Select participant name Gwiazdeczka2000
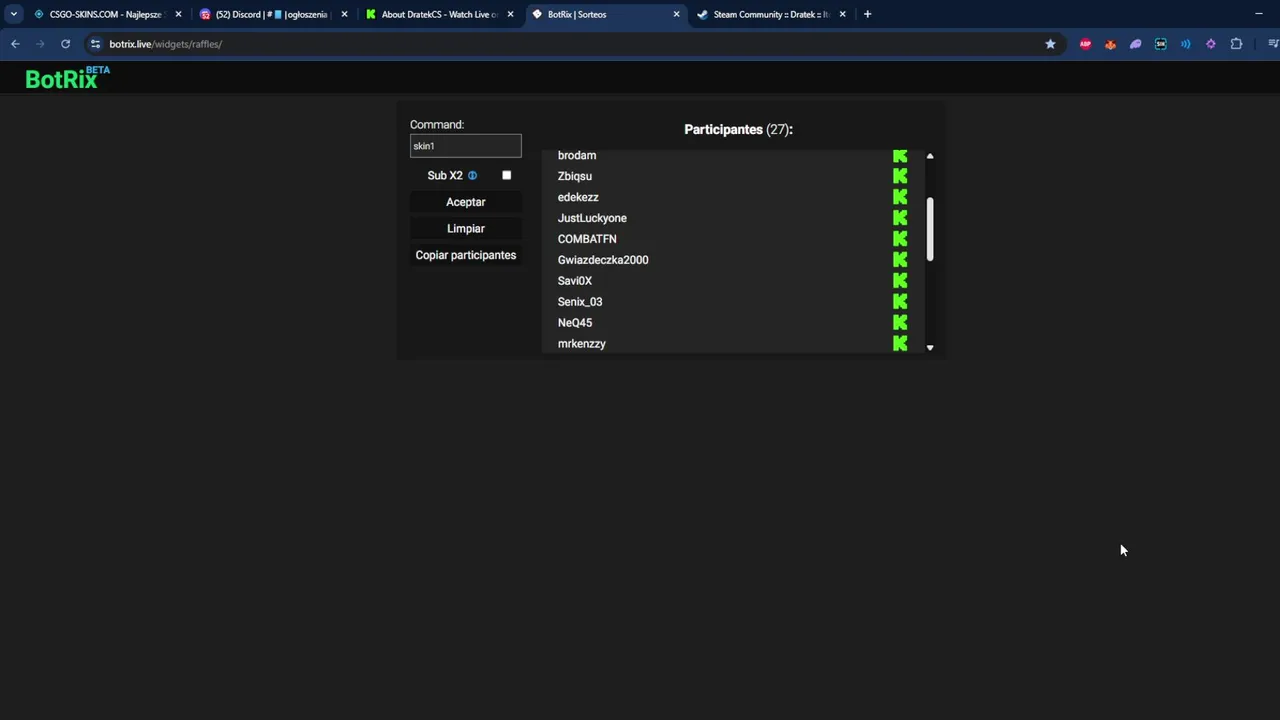 coord(603,260)
